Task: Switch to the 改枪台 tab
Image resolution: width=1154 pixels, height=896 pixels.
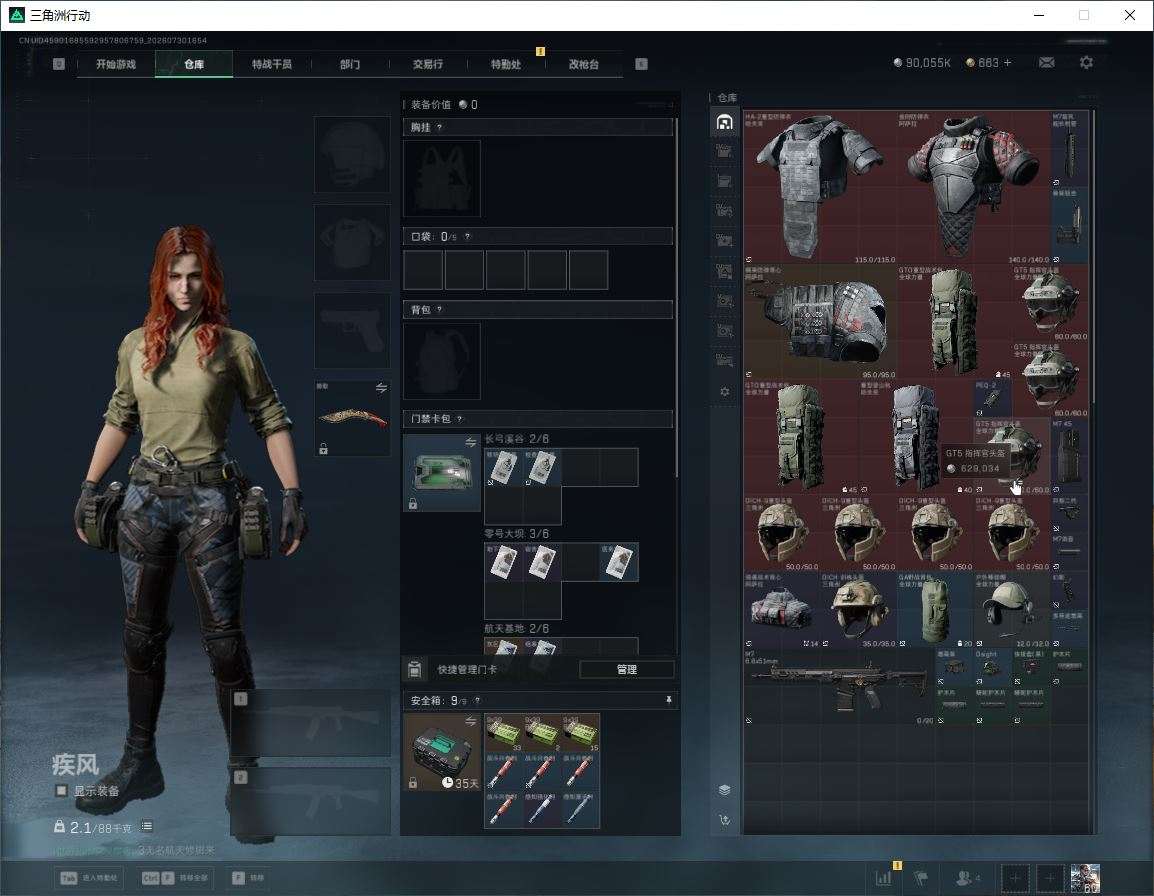Action: click(584, 64)
